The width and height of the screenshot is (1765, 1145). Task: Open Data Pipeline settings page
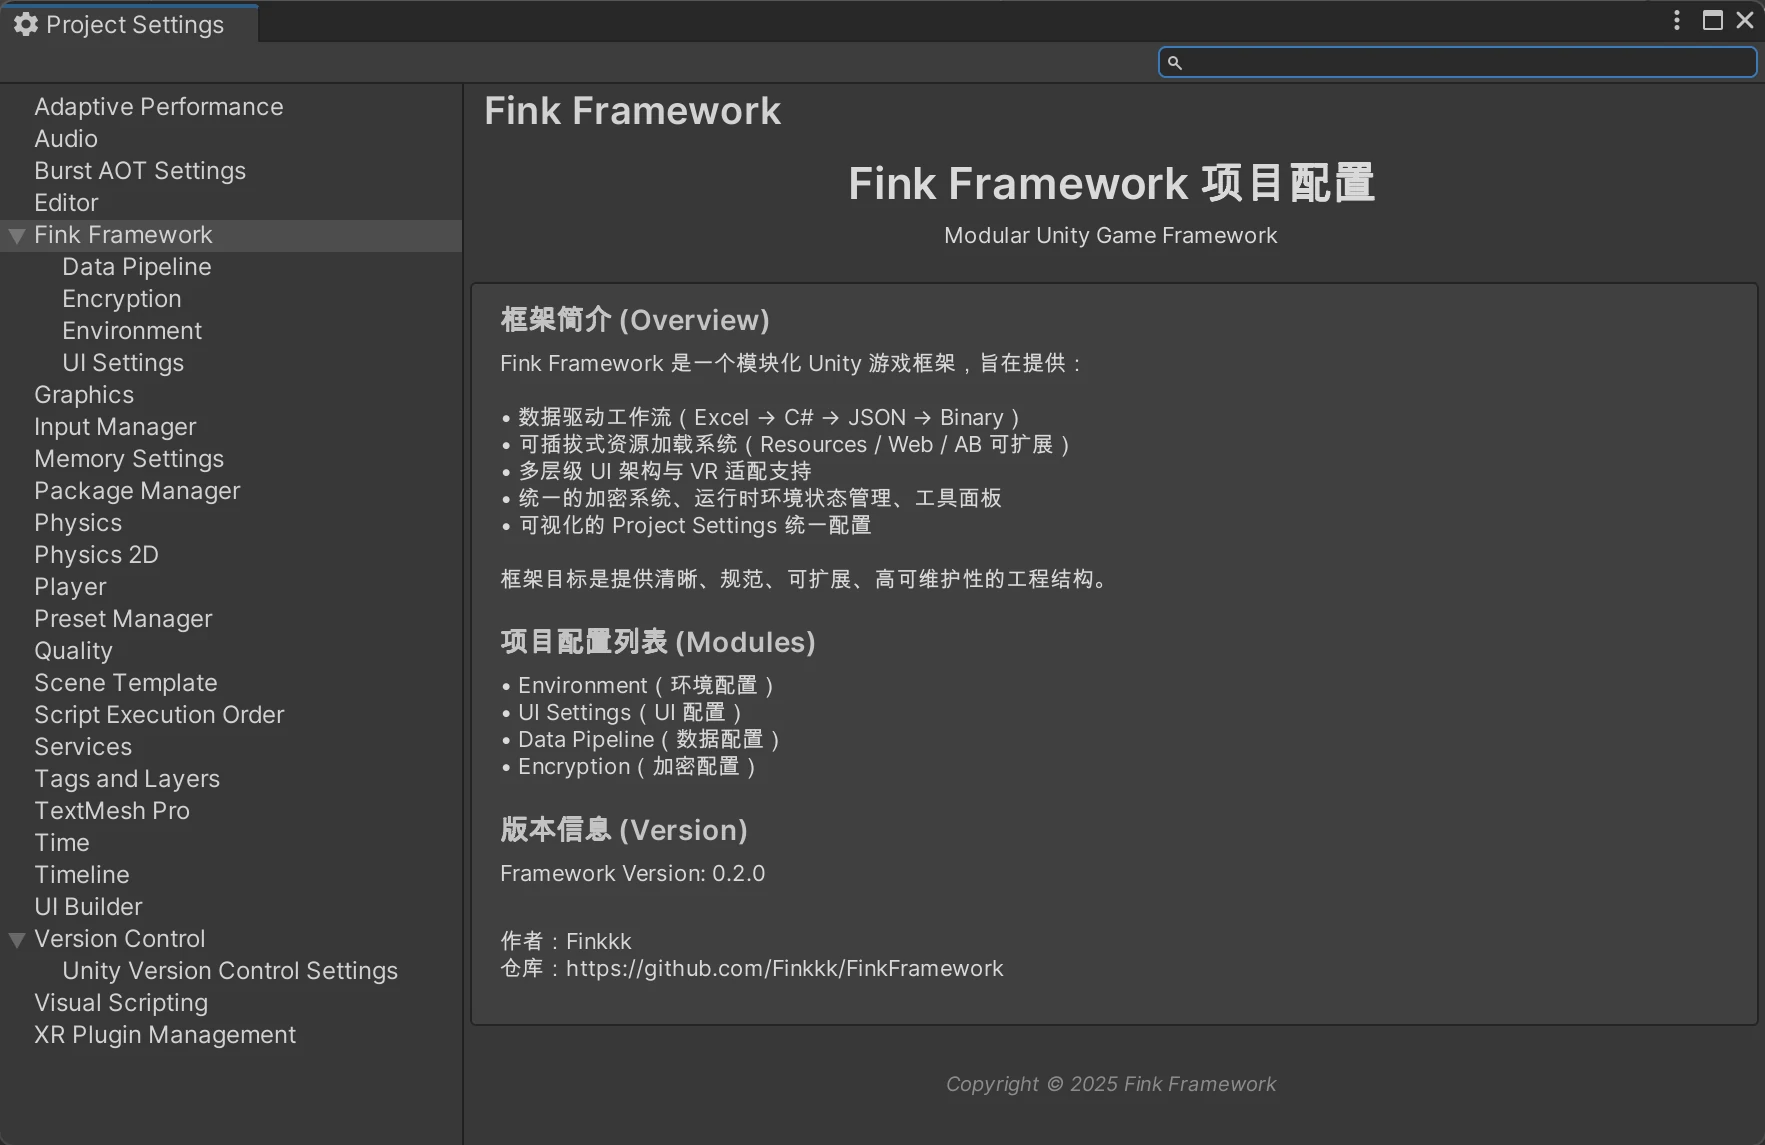tap(136, 267)
